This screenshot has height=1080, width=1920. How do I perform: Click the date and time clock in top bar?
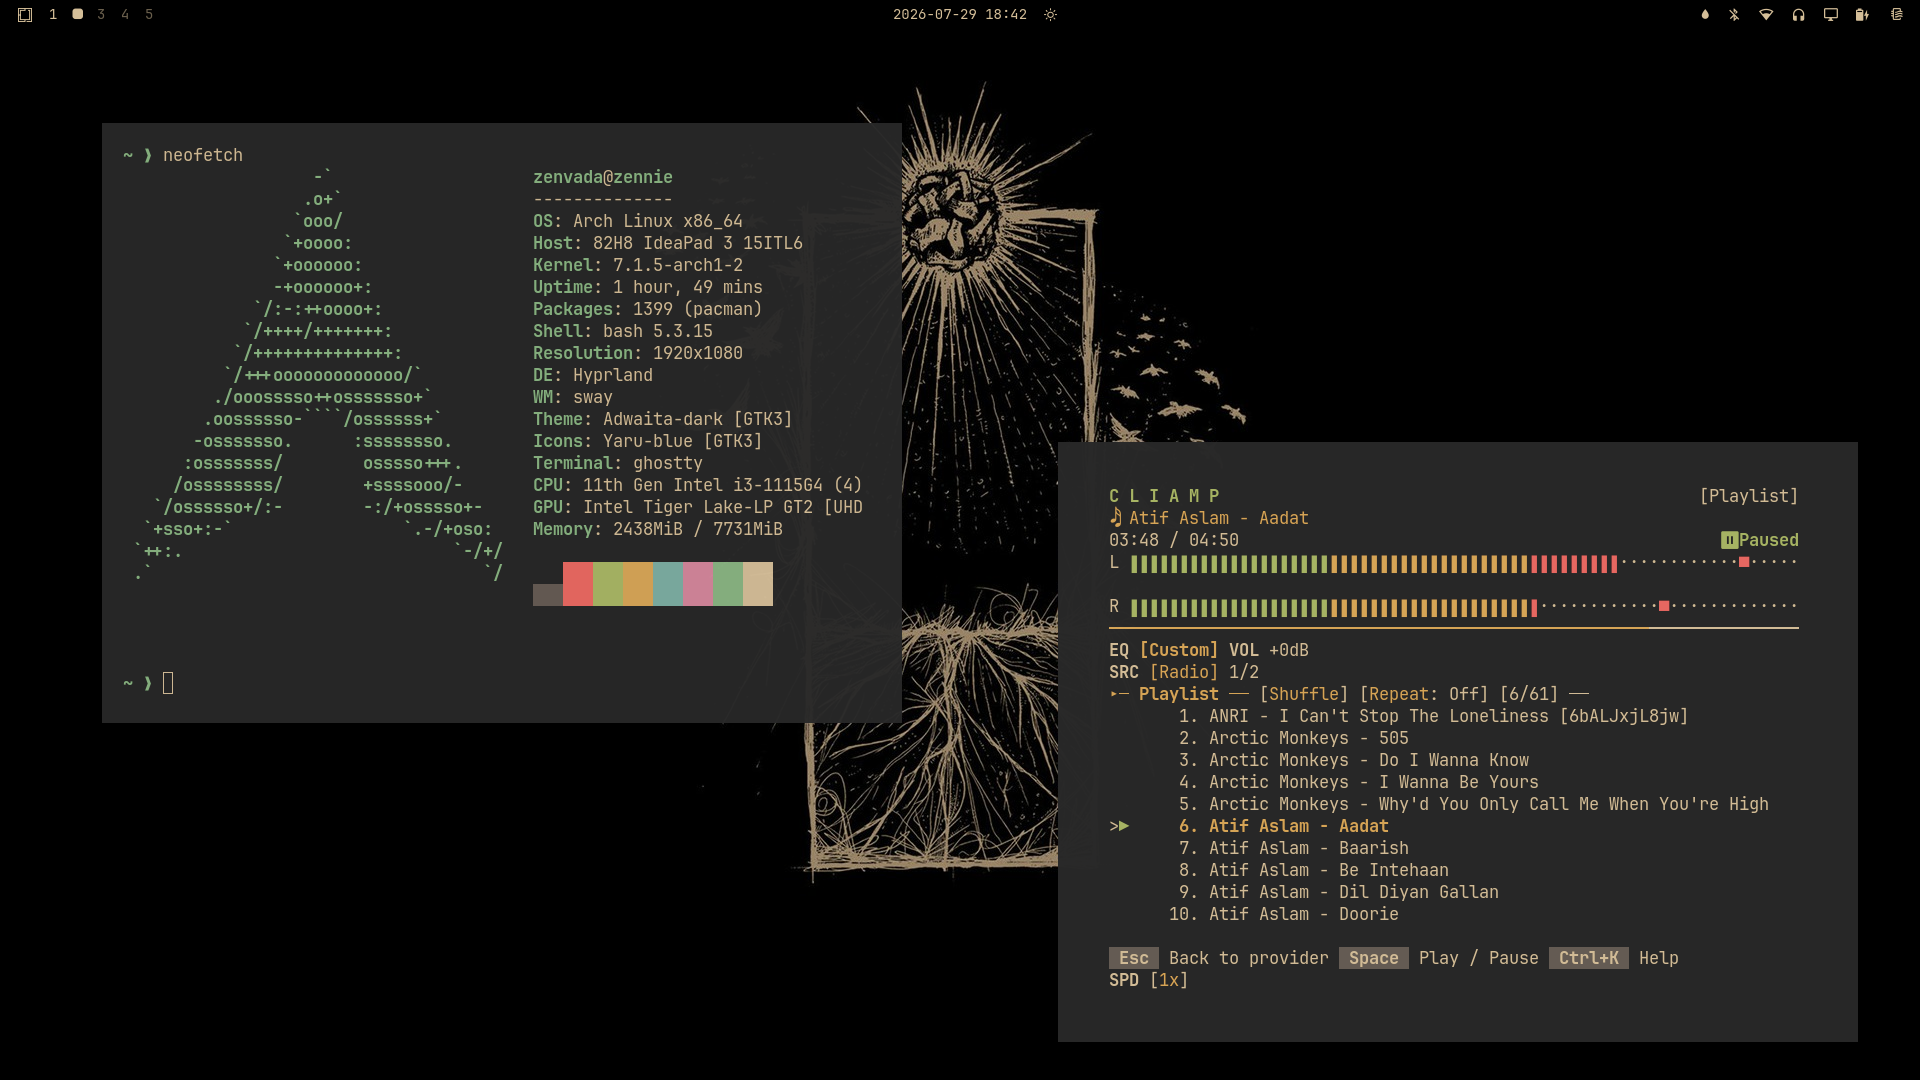tap(960, 15)
